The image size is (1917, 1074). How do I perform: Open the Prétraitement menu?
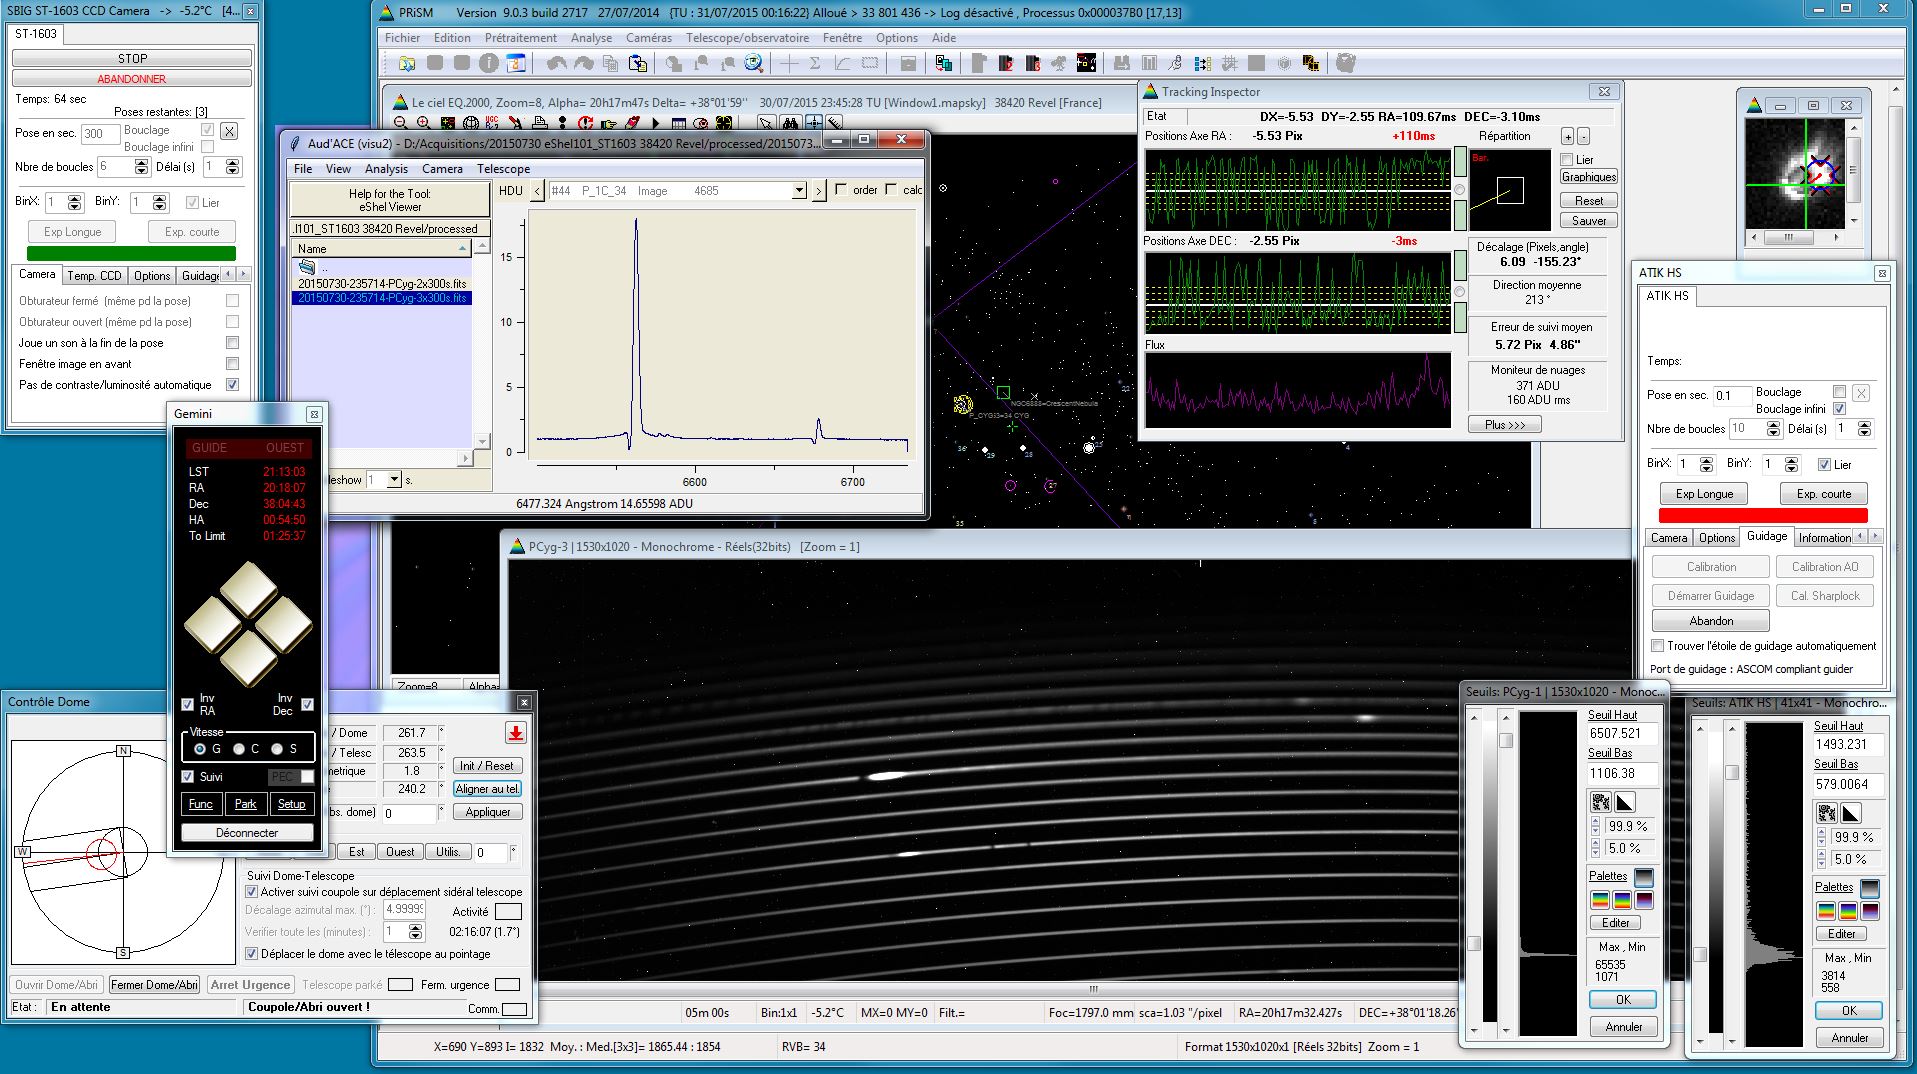click(520, 38)
